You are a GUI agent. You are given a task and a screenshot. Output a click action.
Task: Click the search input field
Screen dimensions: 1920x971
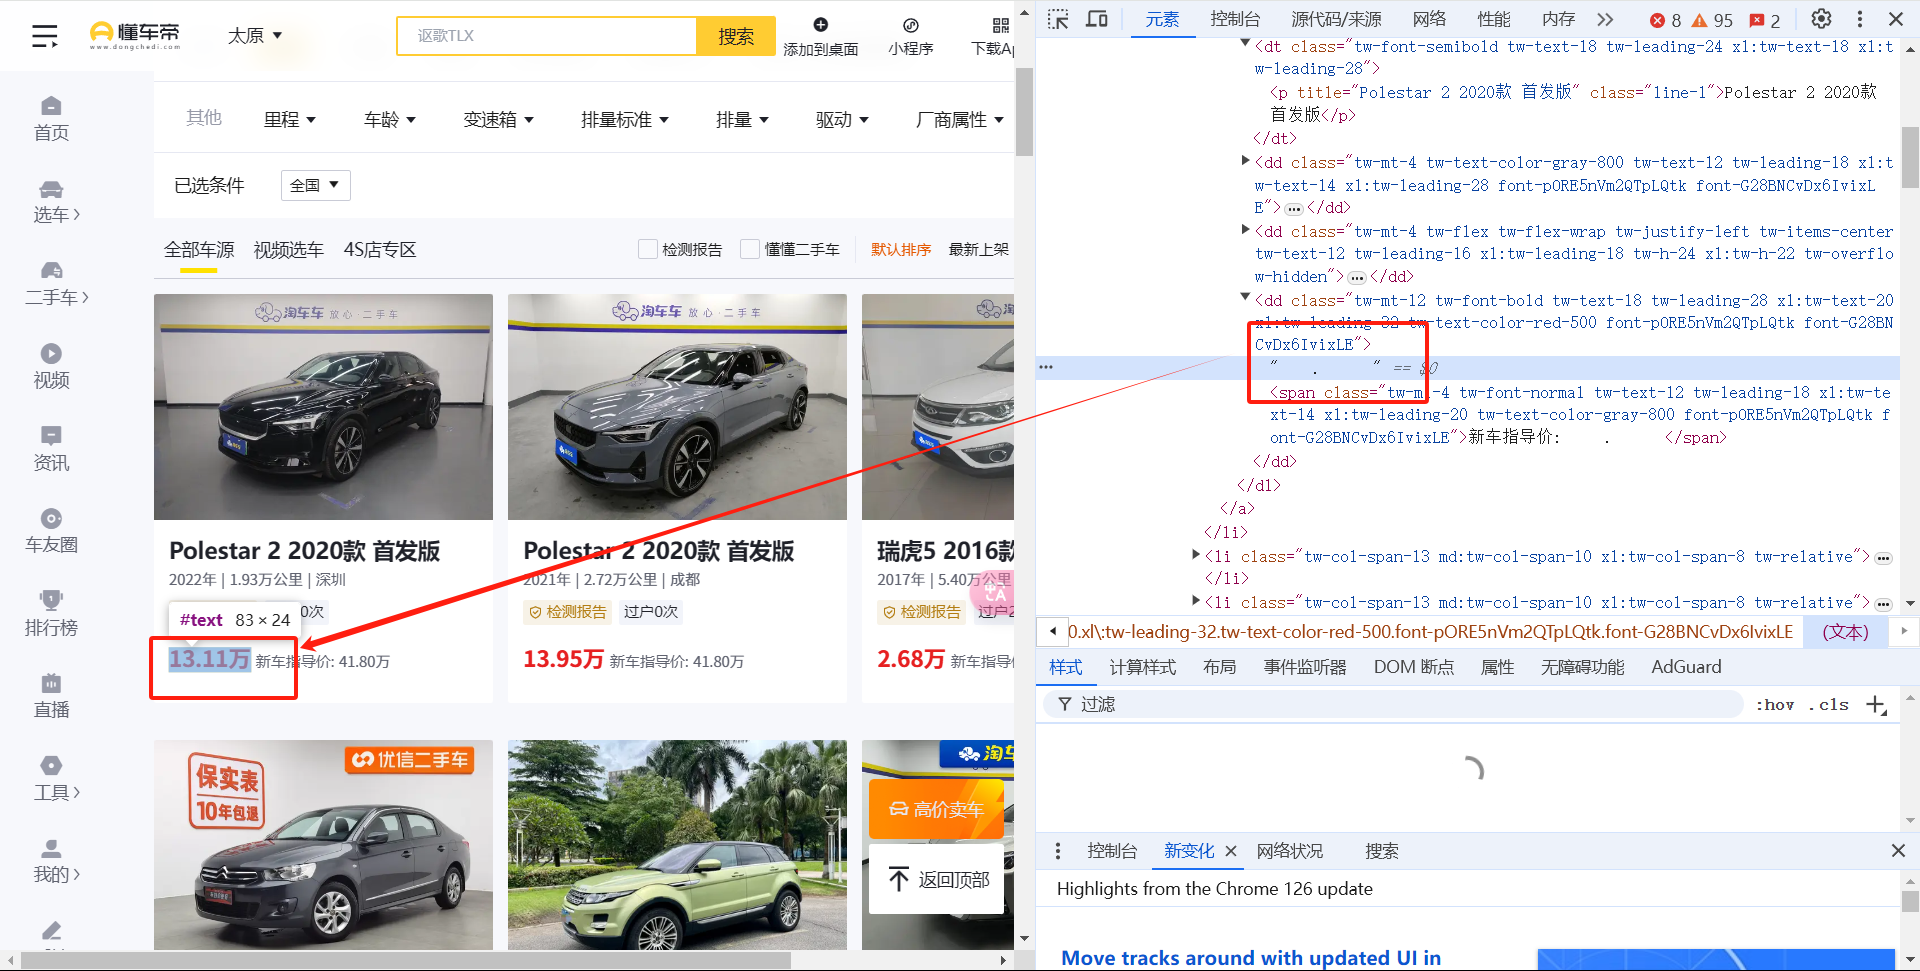pyautogui.click(x=547, y=36)
